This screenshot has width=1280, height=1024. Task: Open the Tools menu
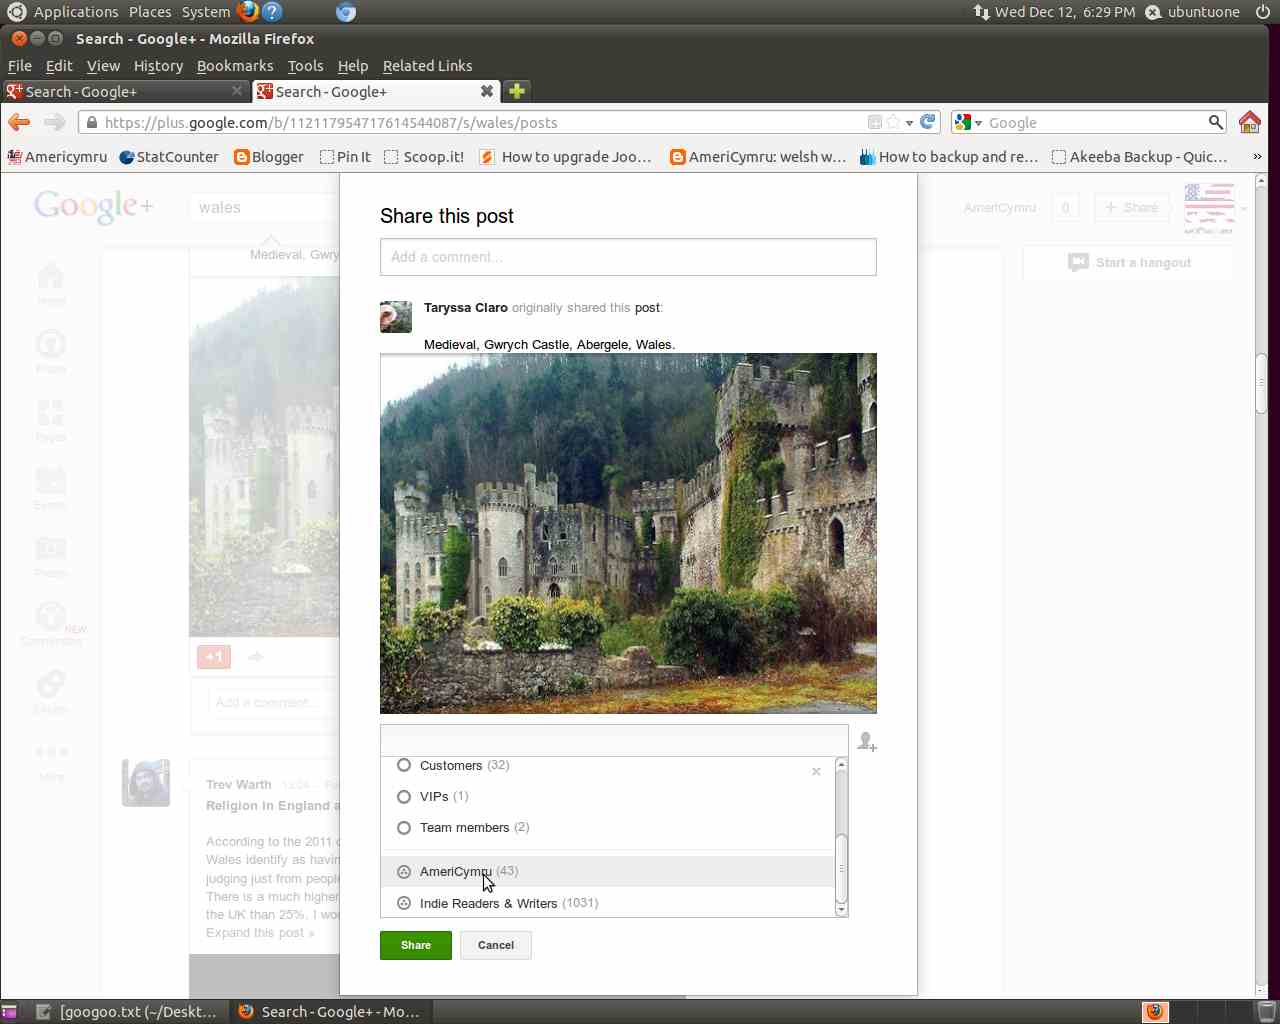point(305,66)
